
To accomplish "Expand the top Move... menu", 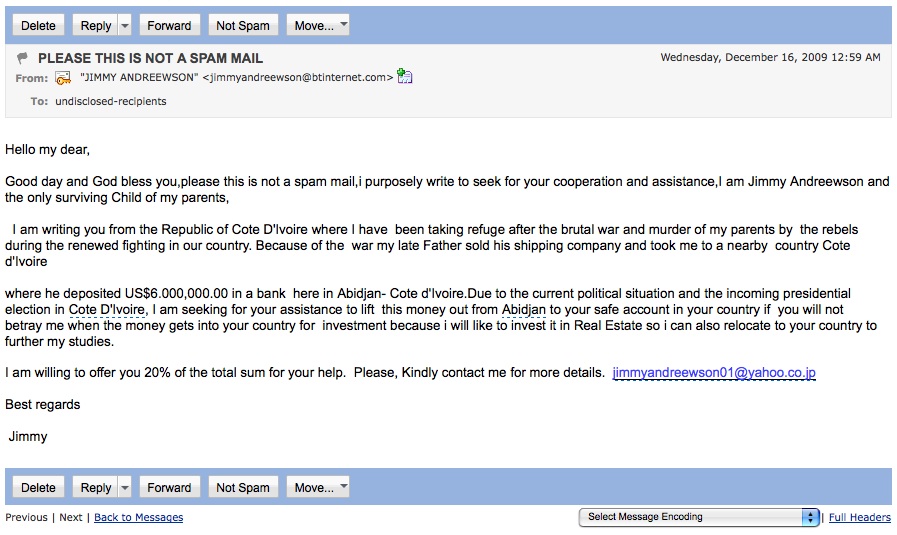I will pos(318,25).
